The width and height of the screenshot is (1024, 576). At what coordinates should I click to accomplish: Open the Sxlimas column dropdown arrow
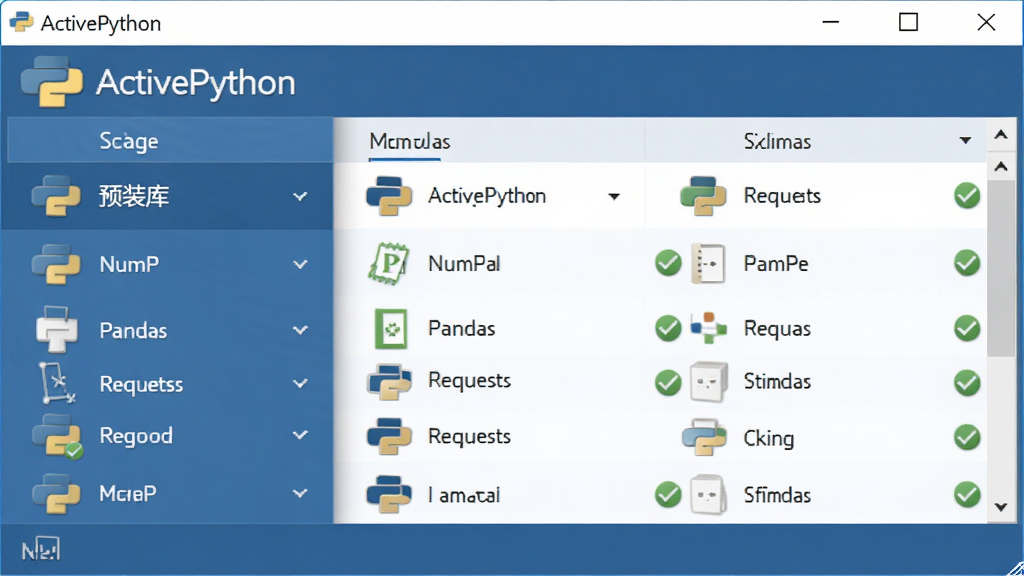point(965,140)
